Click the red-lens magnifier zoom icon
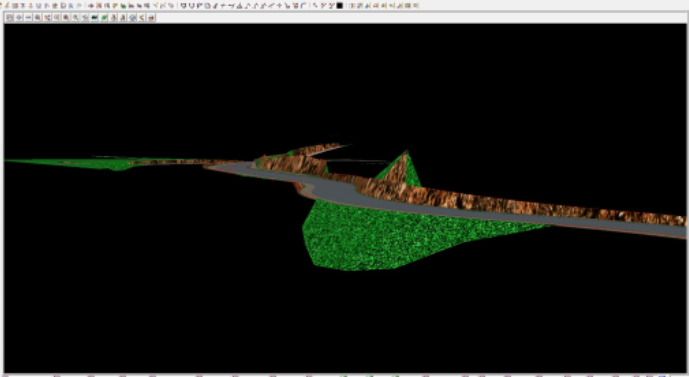Screen dimensions: 689x377 65,18
